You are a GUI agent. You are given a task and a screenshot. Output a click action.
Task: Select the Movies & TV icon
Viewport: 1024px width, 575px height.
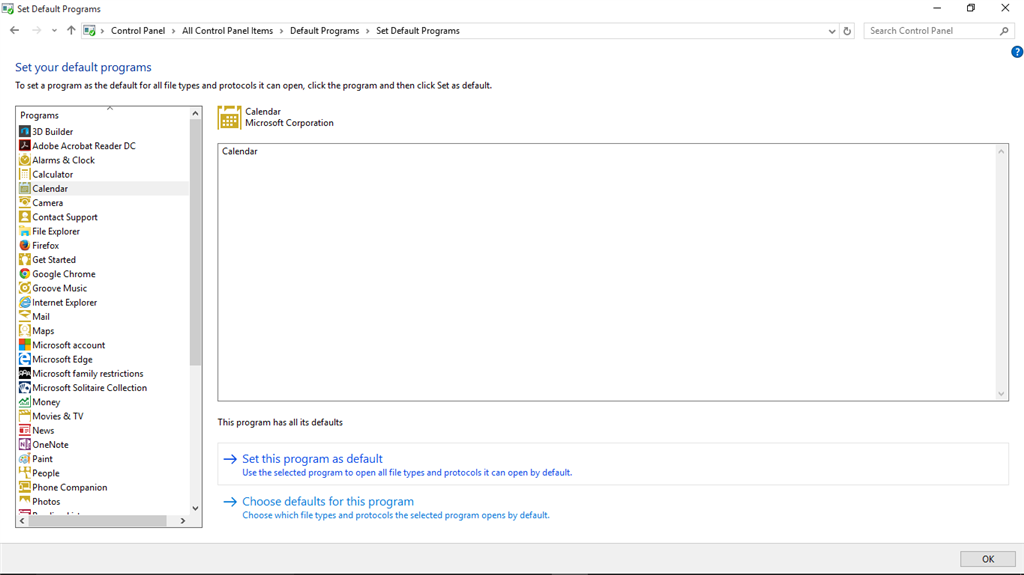tap(25, 416)
